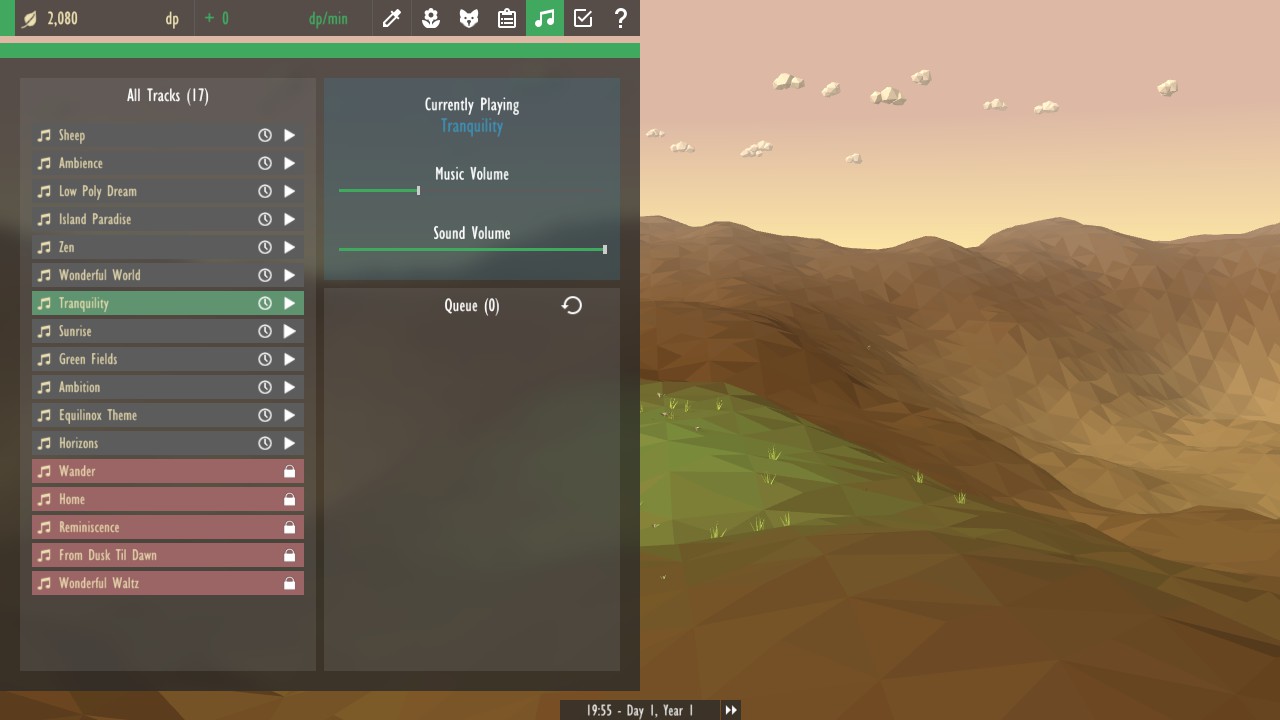This screenshot has height=720, width=1280.
Task: Add Wonderful World to queue
Action: click(265, 275)
